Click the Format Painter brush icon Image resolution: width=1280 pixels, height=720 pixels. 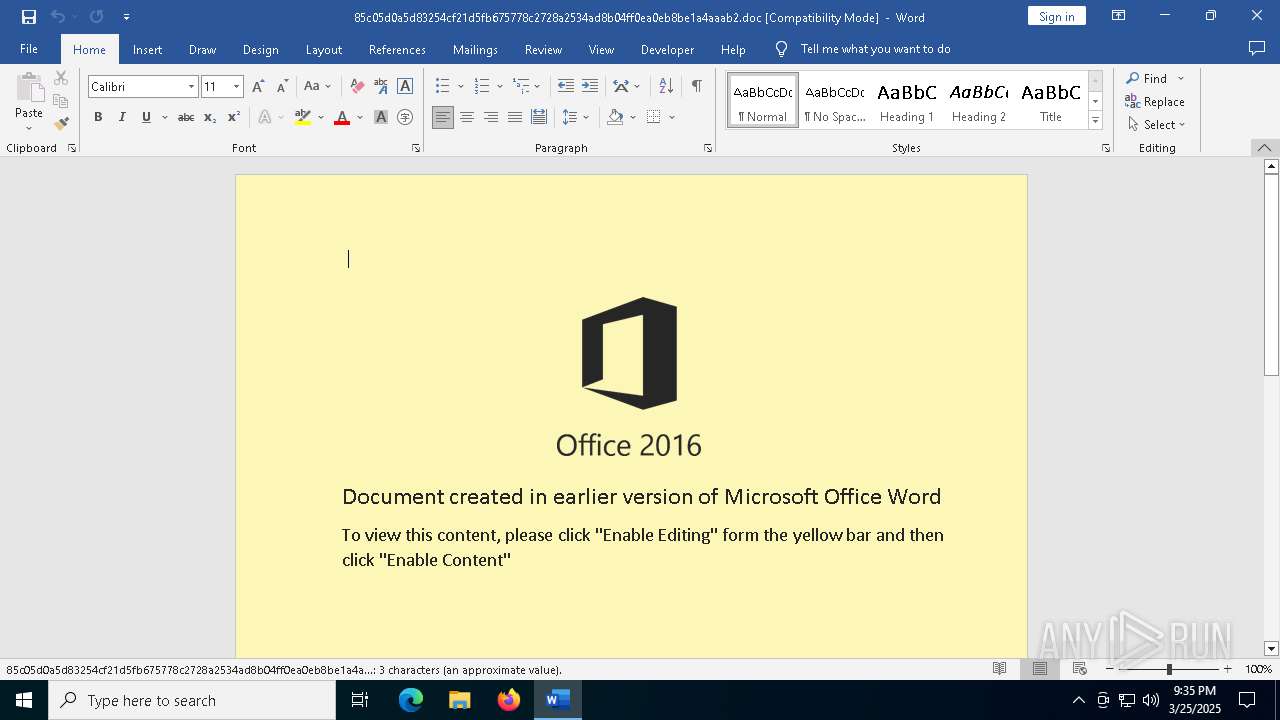coord(61,124)
